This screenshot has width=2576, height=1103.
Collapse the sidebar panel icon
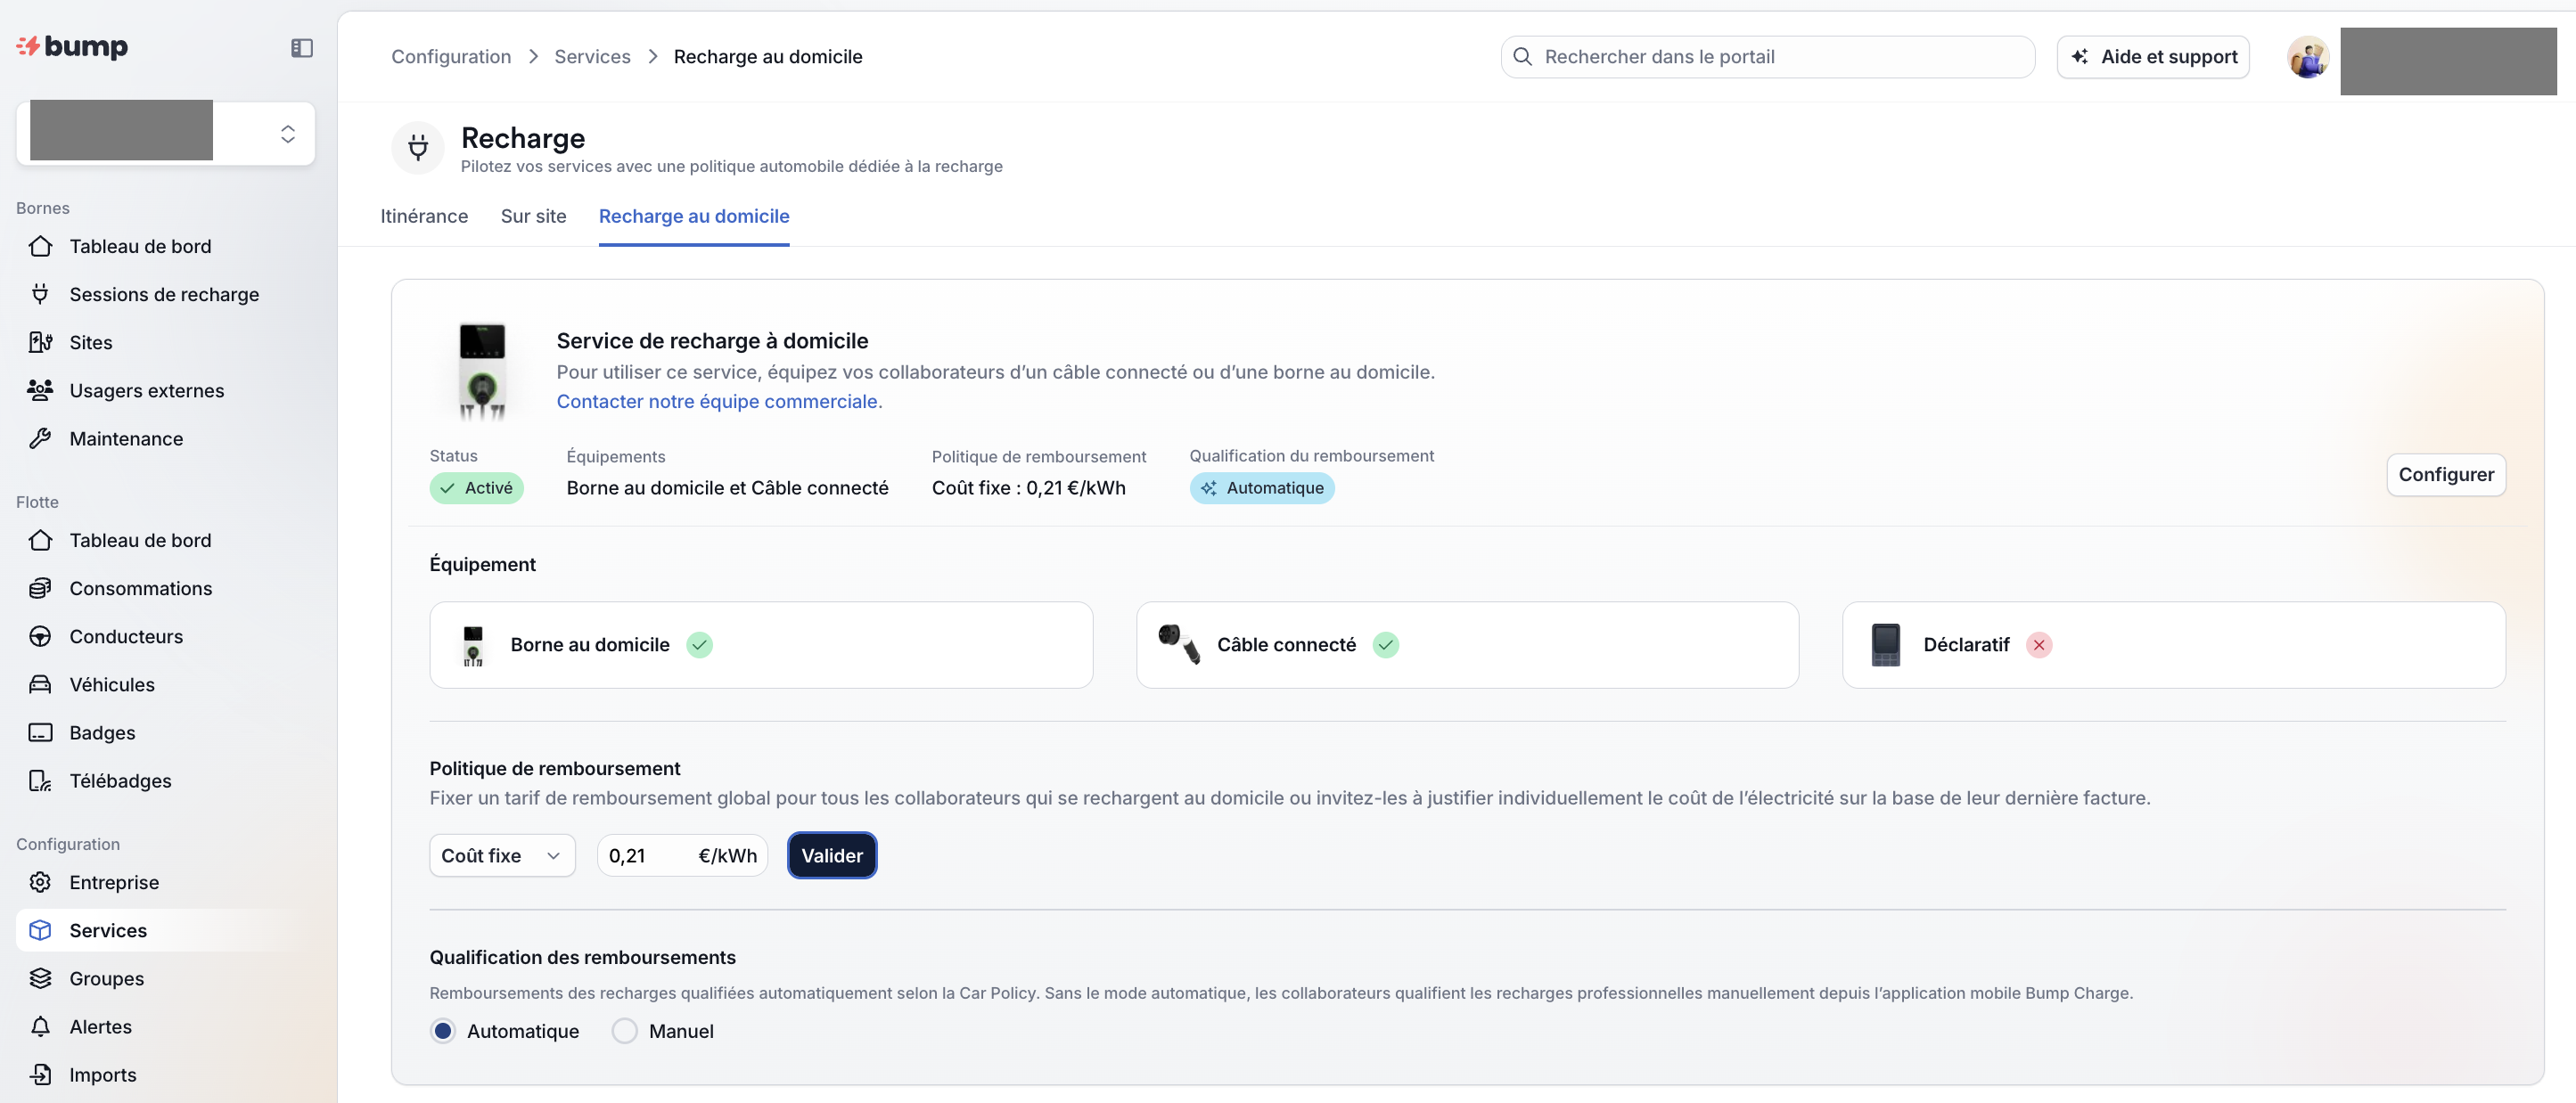tap(301, 48)
